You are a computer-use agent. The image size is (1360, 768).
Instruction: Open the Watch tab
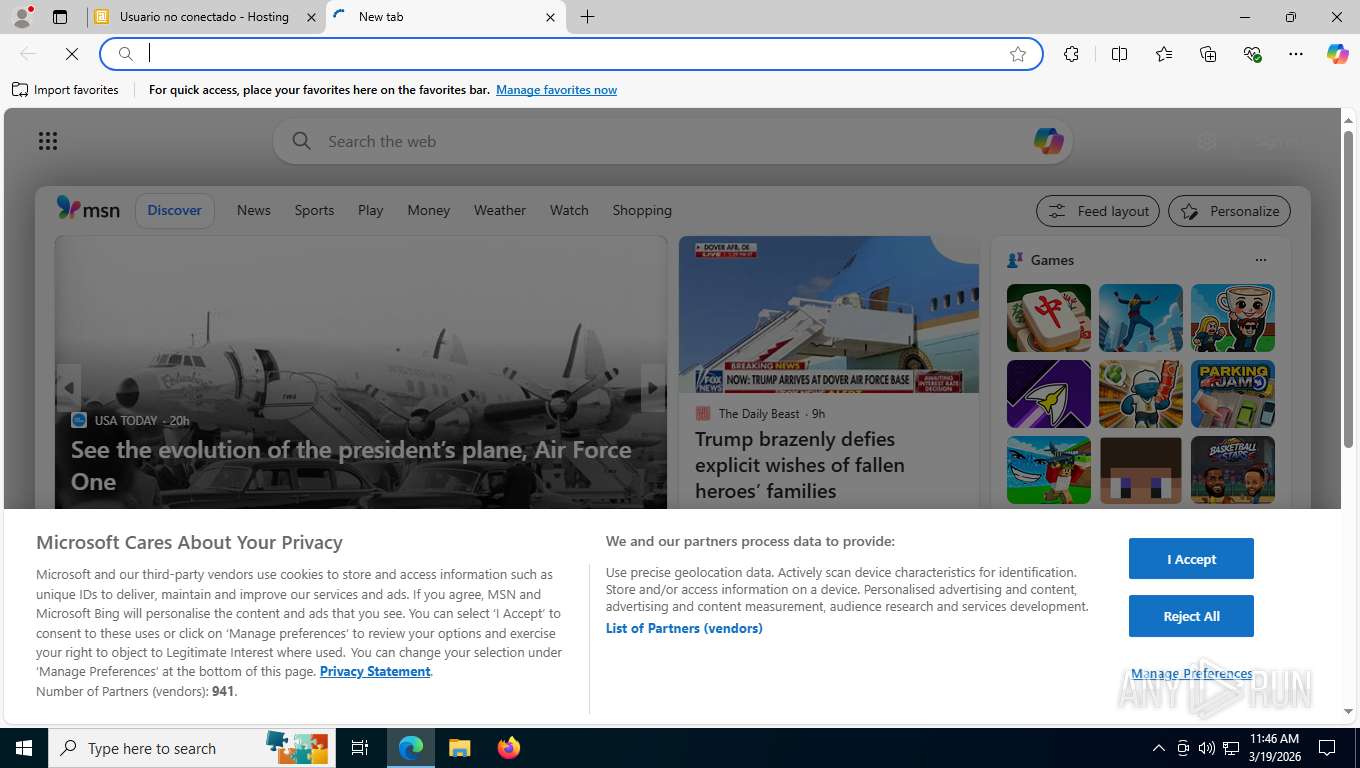tap(569, 210)
